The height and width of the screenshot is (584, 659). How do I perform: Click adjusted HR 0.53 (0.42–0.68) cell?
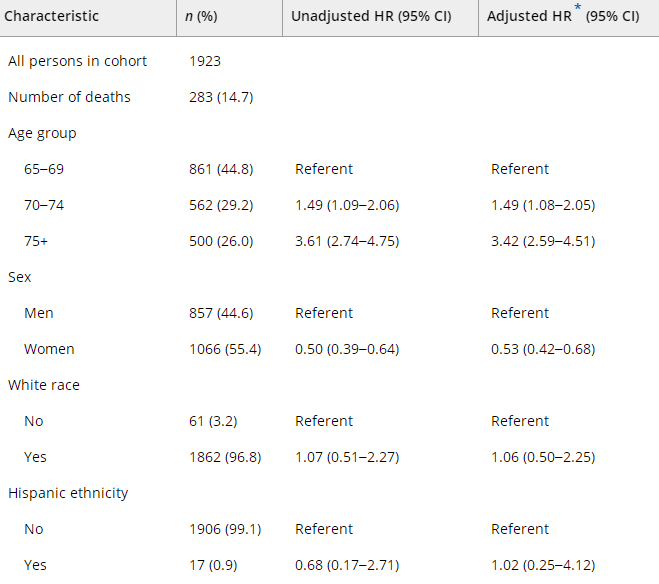point(543,349)
